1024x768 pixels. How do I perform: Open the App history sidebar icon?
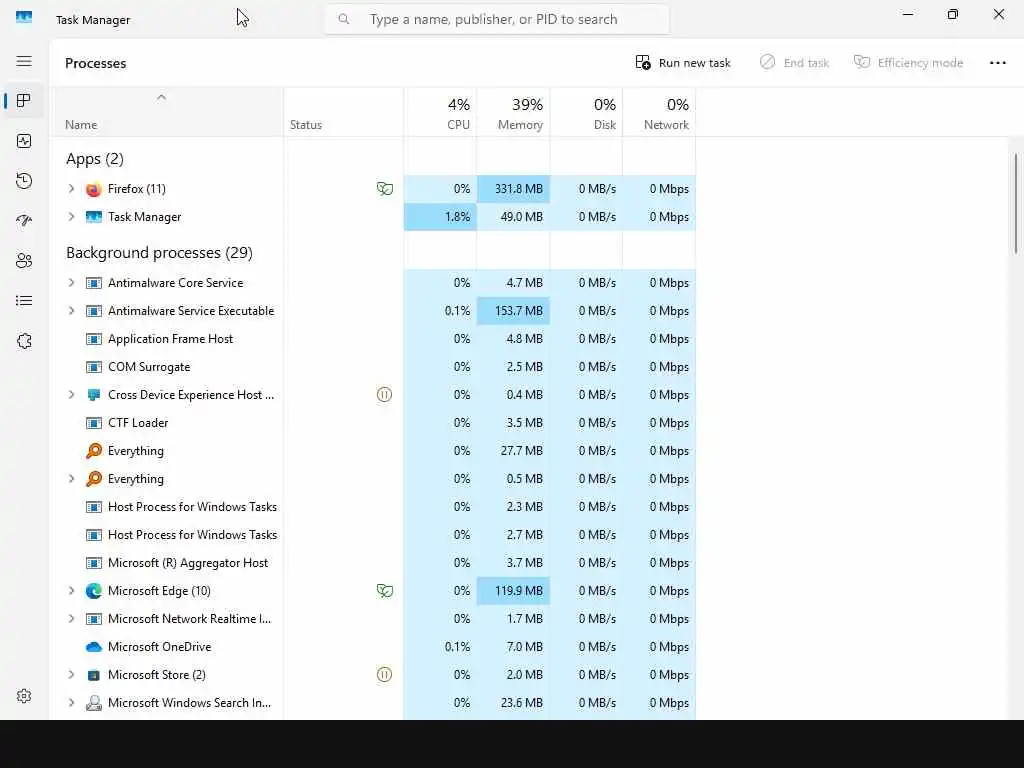24,181
